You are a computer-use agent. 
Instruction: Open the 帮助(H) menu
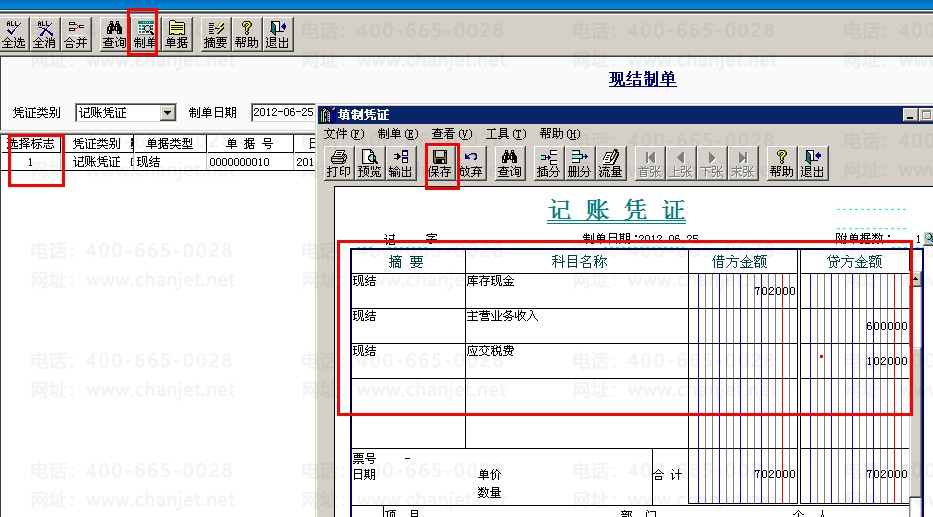coord(560,134)
